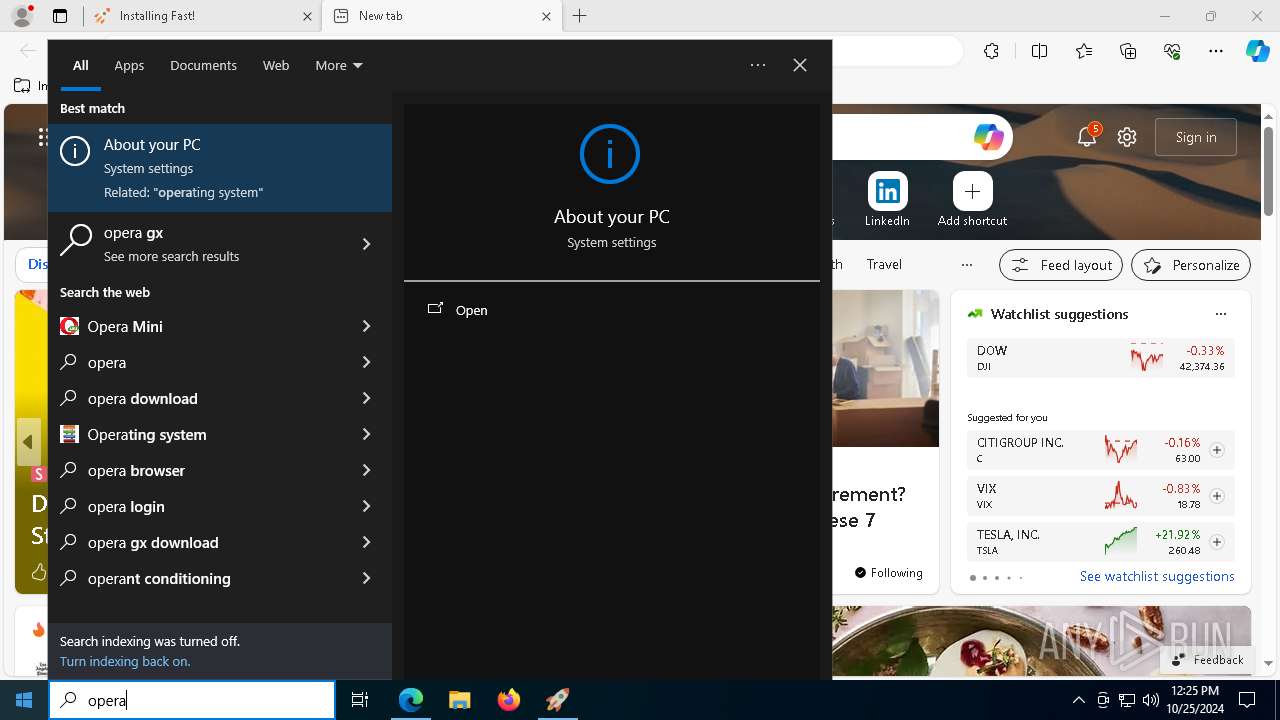Viewport: 1280px width, 720px height.
Task: Open a new browser tab
Action: click(580, 16)
